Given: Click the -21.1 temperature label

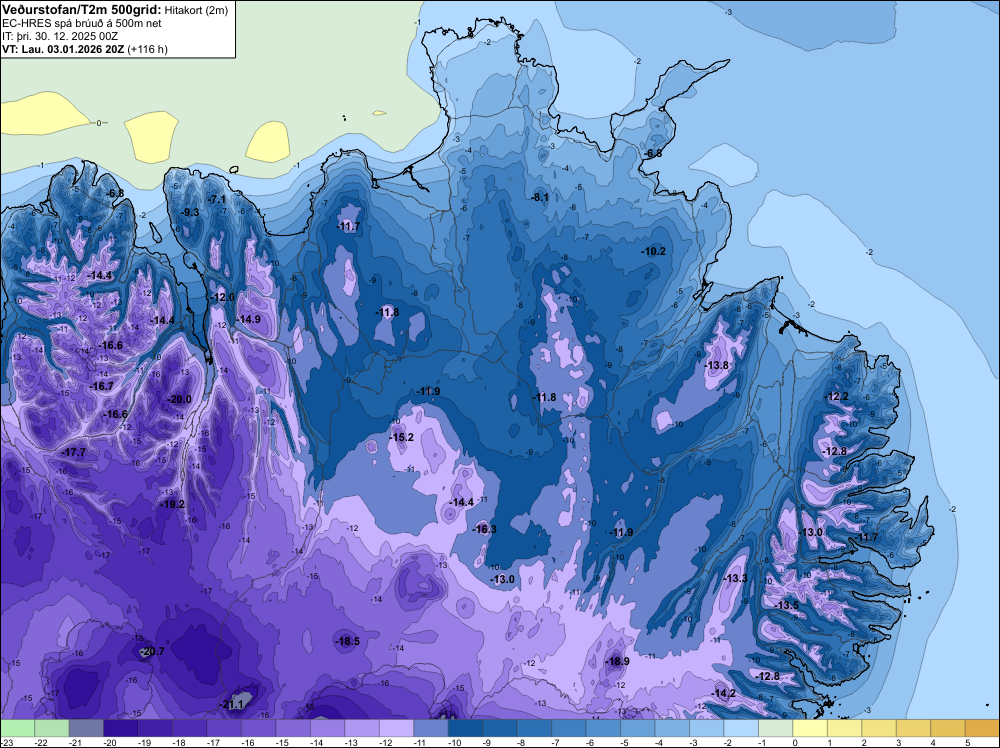Looking at the screenshot, I should (232, 704).
